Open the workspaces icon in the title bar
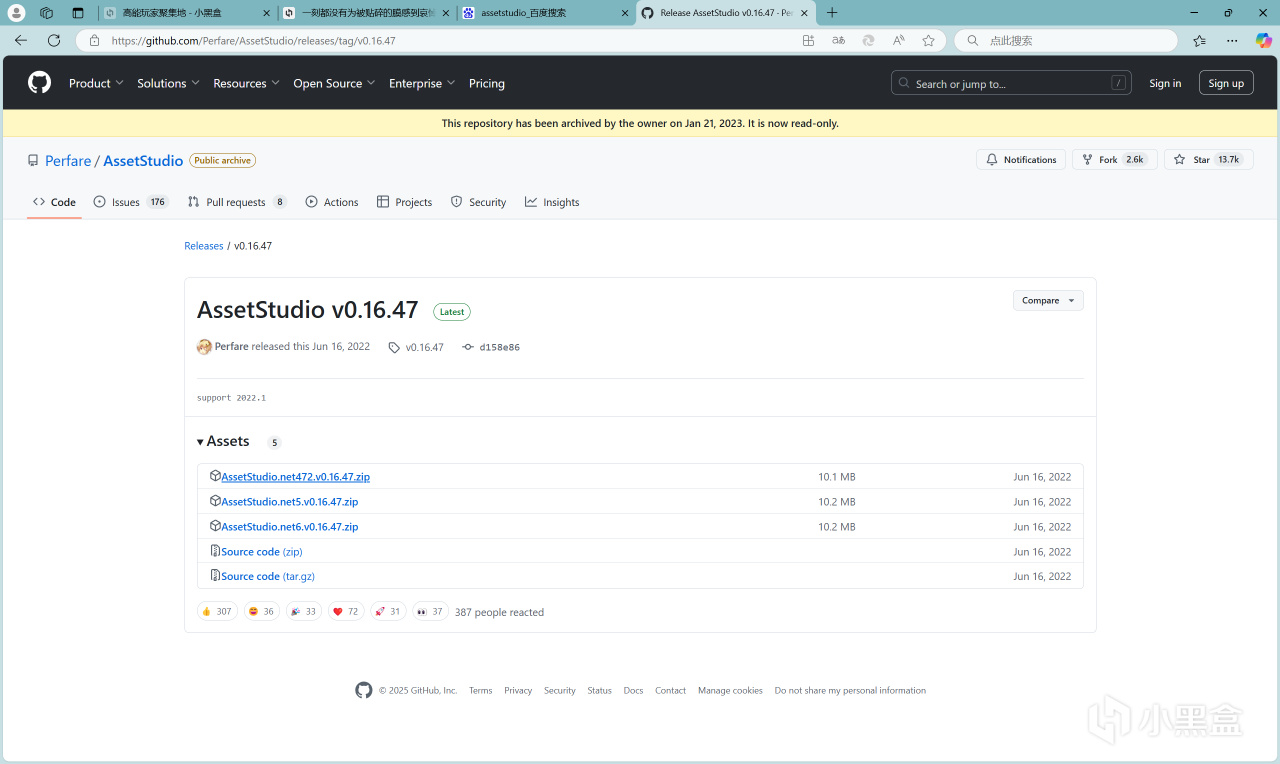1280x764 pixels. (46, 13)
